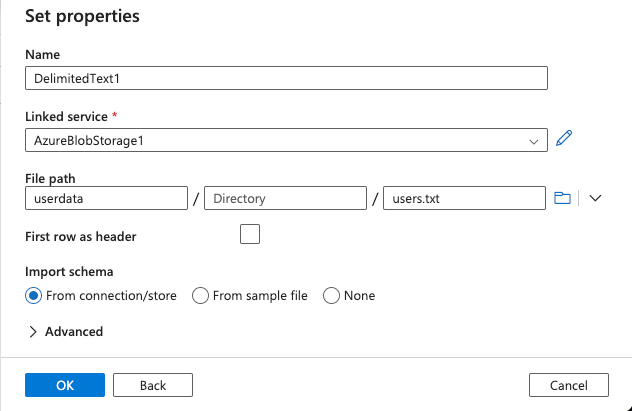Click the Name field containing DelimitedText1
This screenshot has height=411, width=632.
click(x=286, y=78)
